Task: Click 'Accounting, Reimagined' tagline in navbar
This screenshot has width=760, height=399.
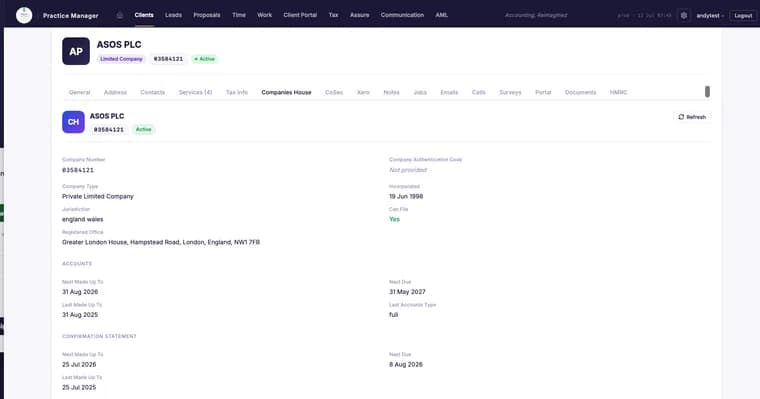Action: click(536, 16)
